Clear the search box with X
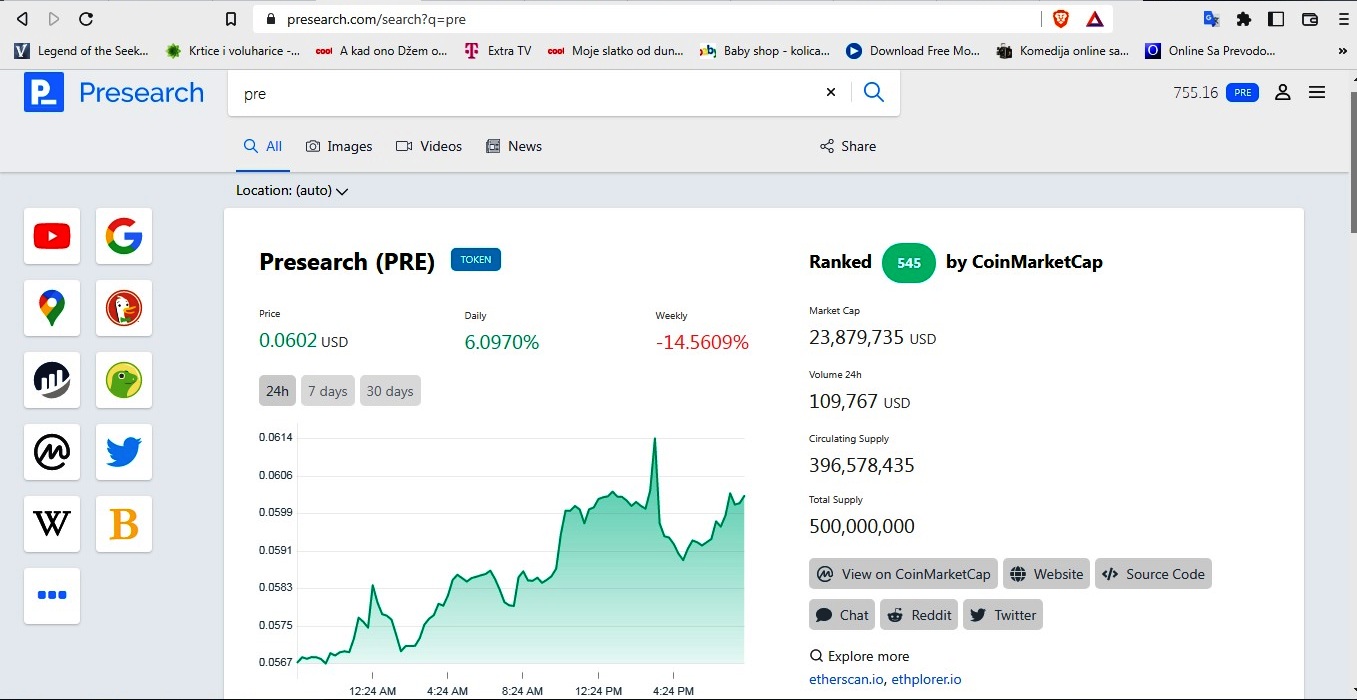Image resolution: width=1357 pixels, height=700 pixels. [x=830, y=92]
